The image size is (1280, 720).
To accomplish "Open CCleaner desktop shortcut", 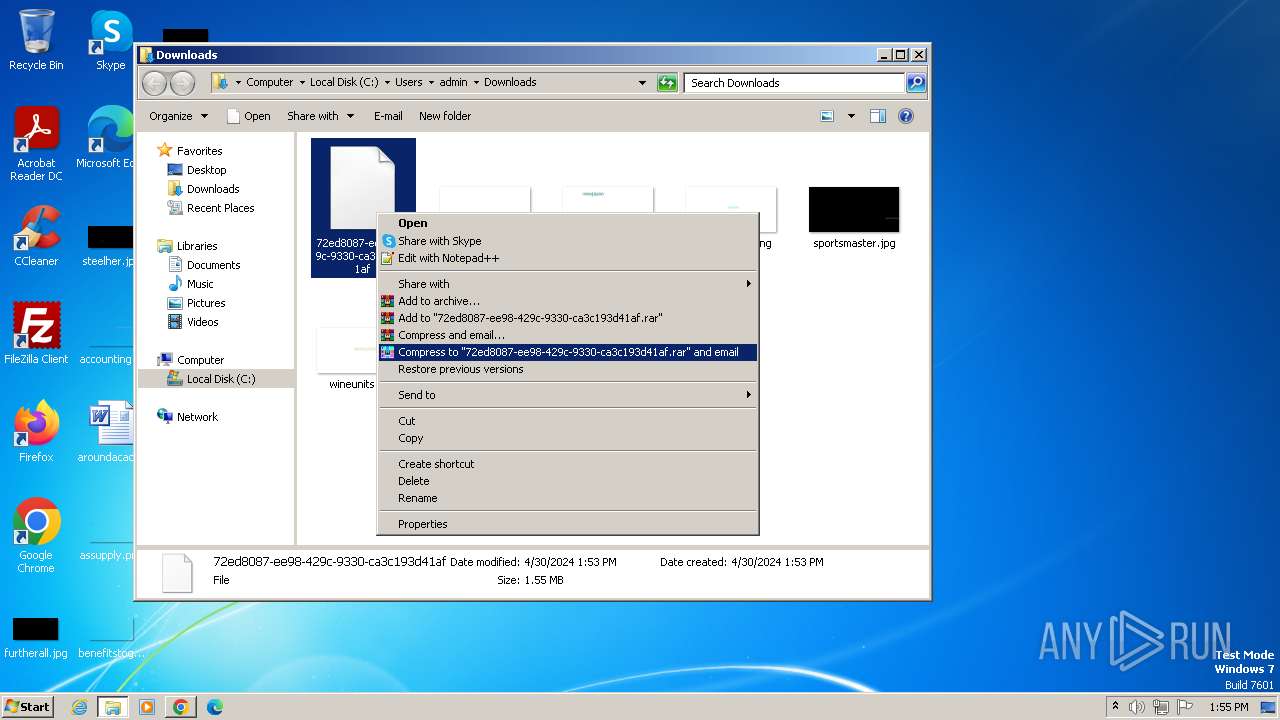I will coord(36,236).
